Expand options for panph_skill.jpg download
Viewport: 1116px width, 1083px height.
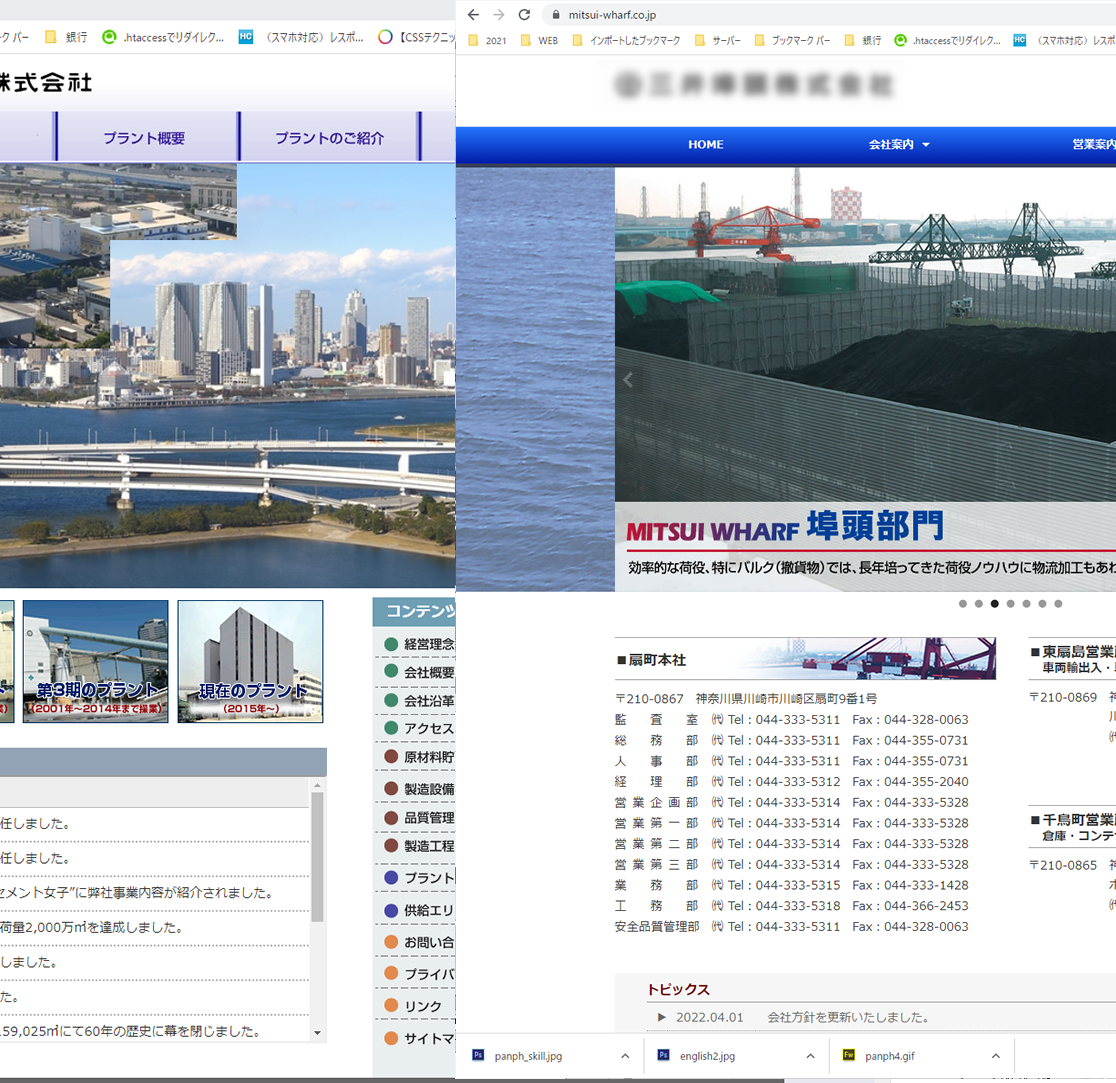coord(625,1056)
